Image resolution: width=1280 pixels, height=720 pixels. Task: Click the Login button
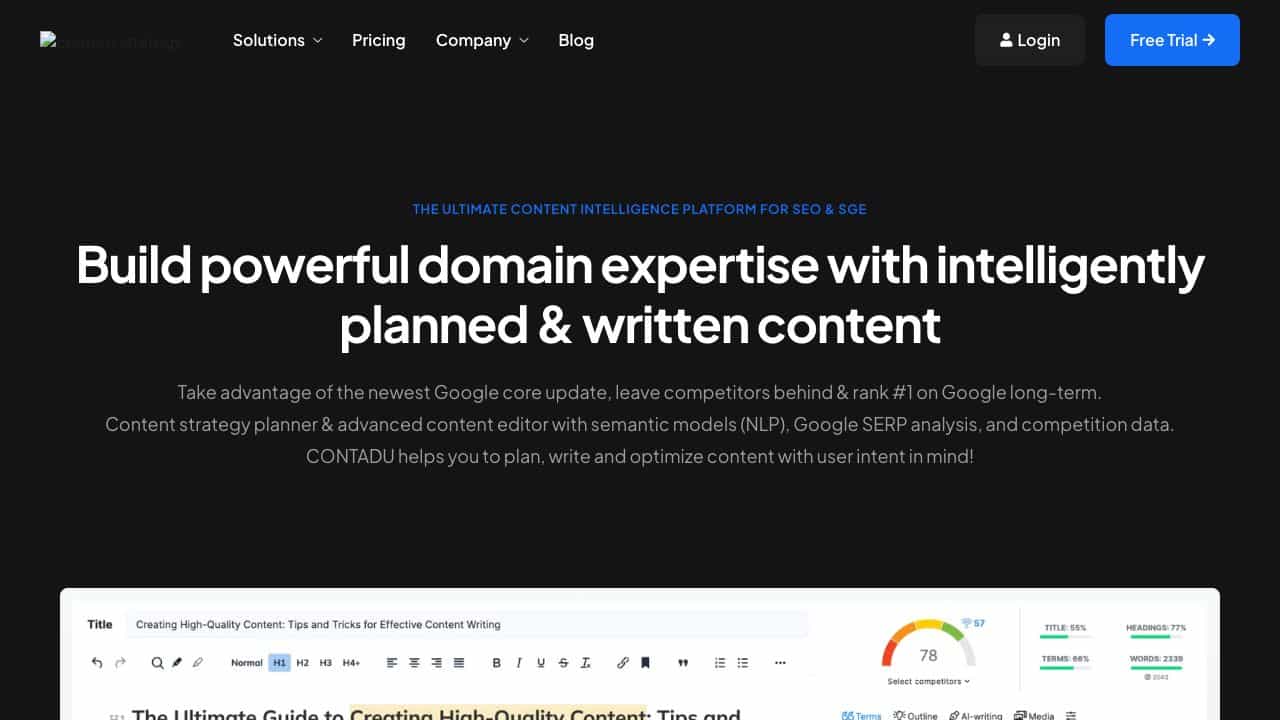pyautogui.click(x=1030, y=40)
